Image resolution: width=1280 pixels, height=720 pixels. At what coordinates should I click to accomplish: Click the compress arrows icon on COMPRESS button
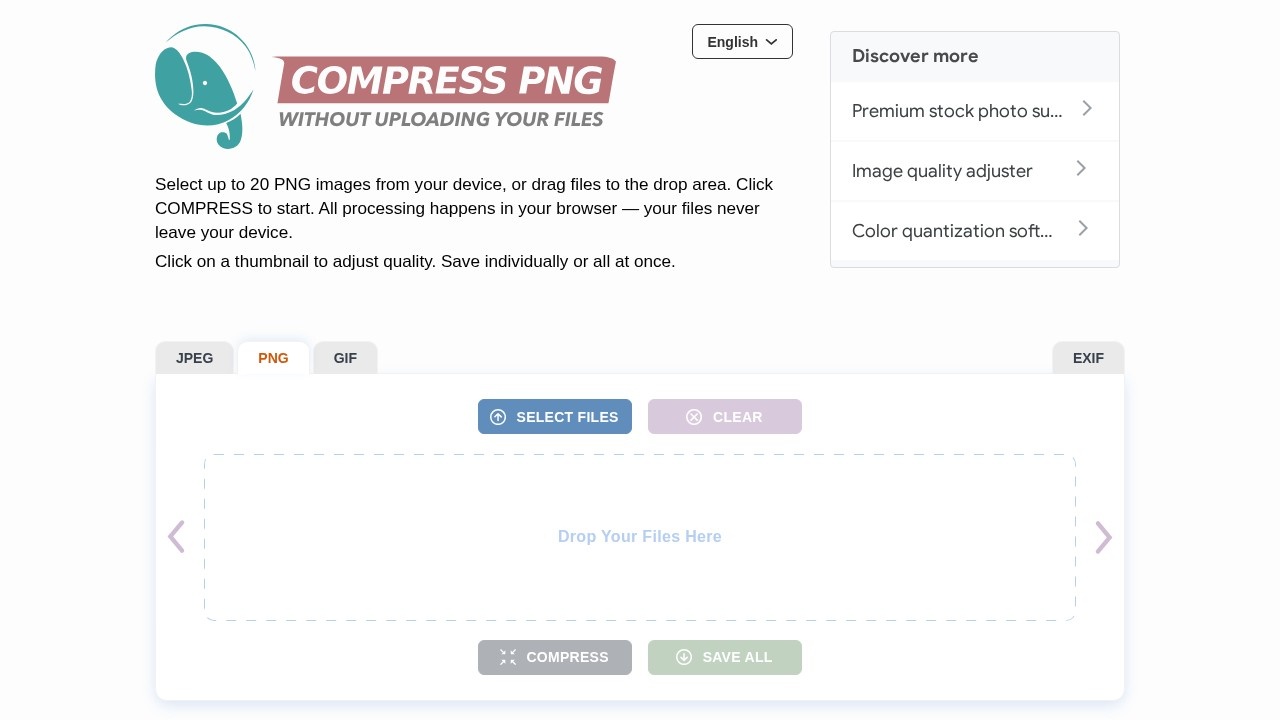pos(508,657)
